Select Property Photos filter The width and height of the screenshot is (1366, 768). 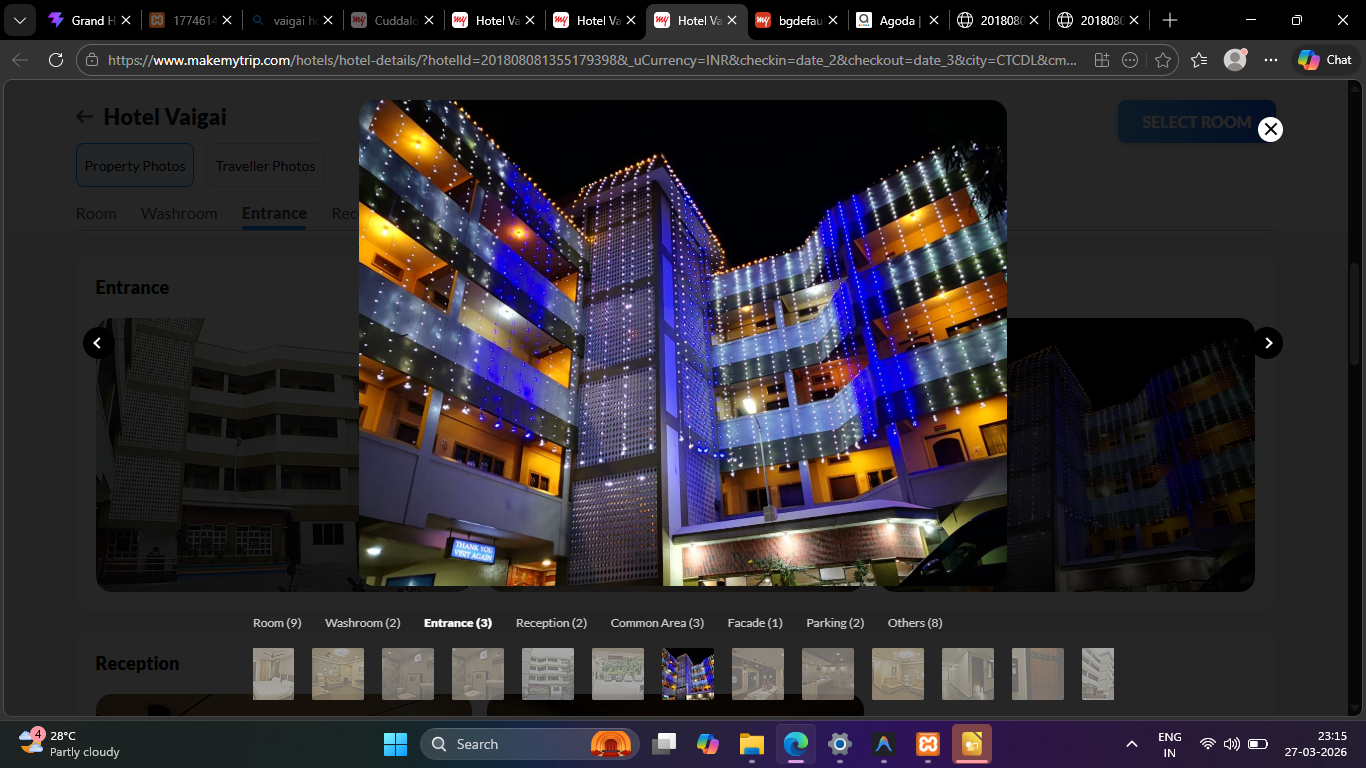[x=135, y=166]
